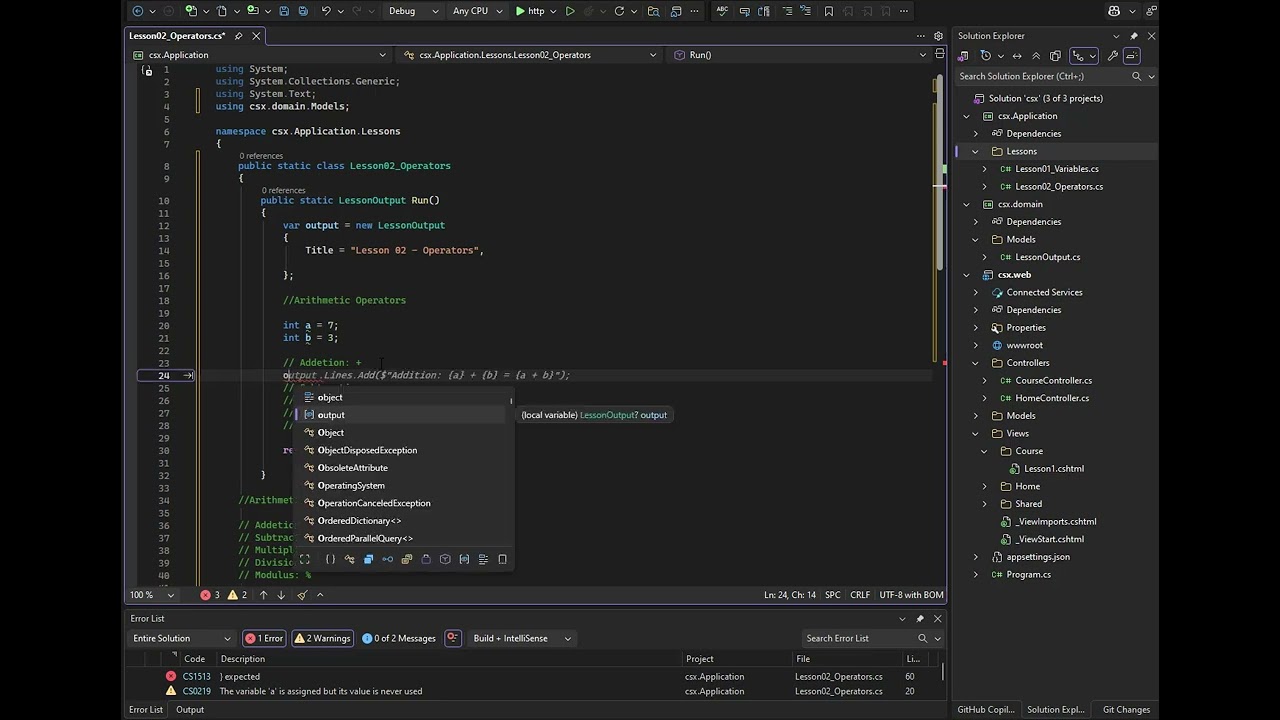Click the UTF-8 with BOM encoding indicator
This screenshot has height=720, width=1280.
click(911, 595)
